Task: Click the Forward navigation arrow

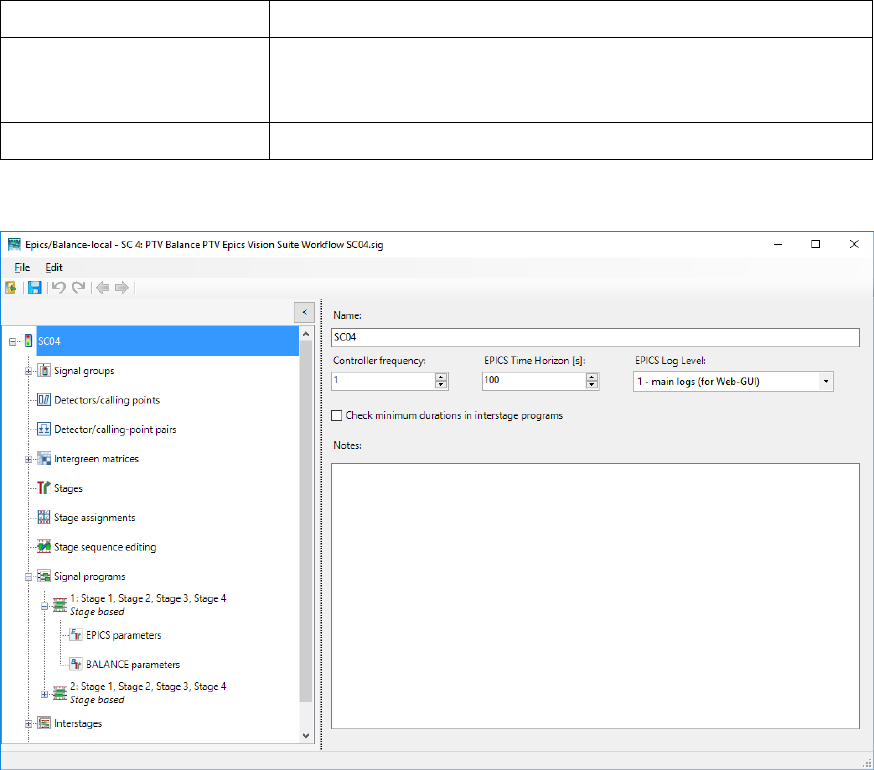Action: point(122,288)
